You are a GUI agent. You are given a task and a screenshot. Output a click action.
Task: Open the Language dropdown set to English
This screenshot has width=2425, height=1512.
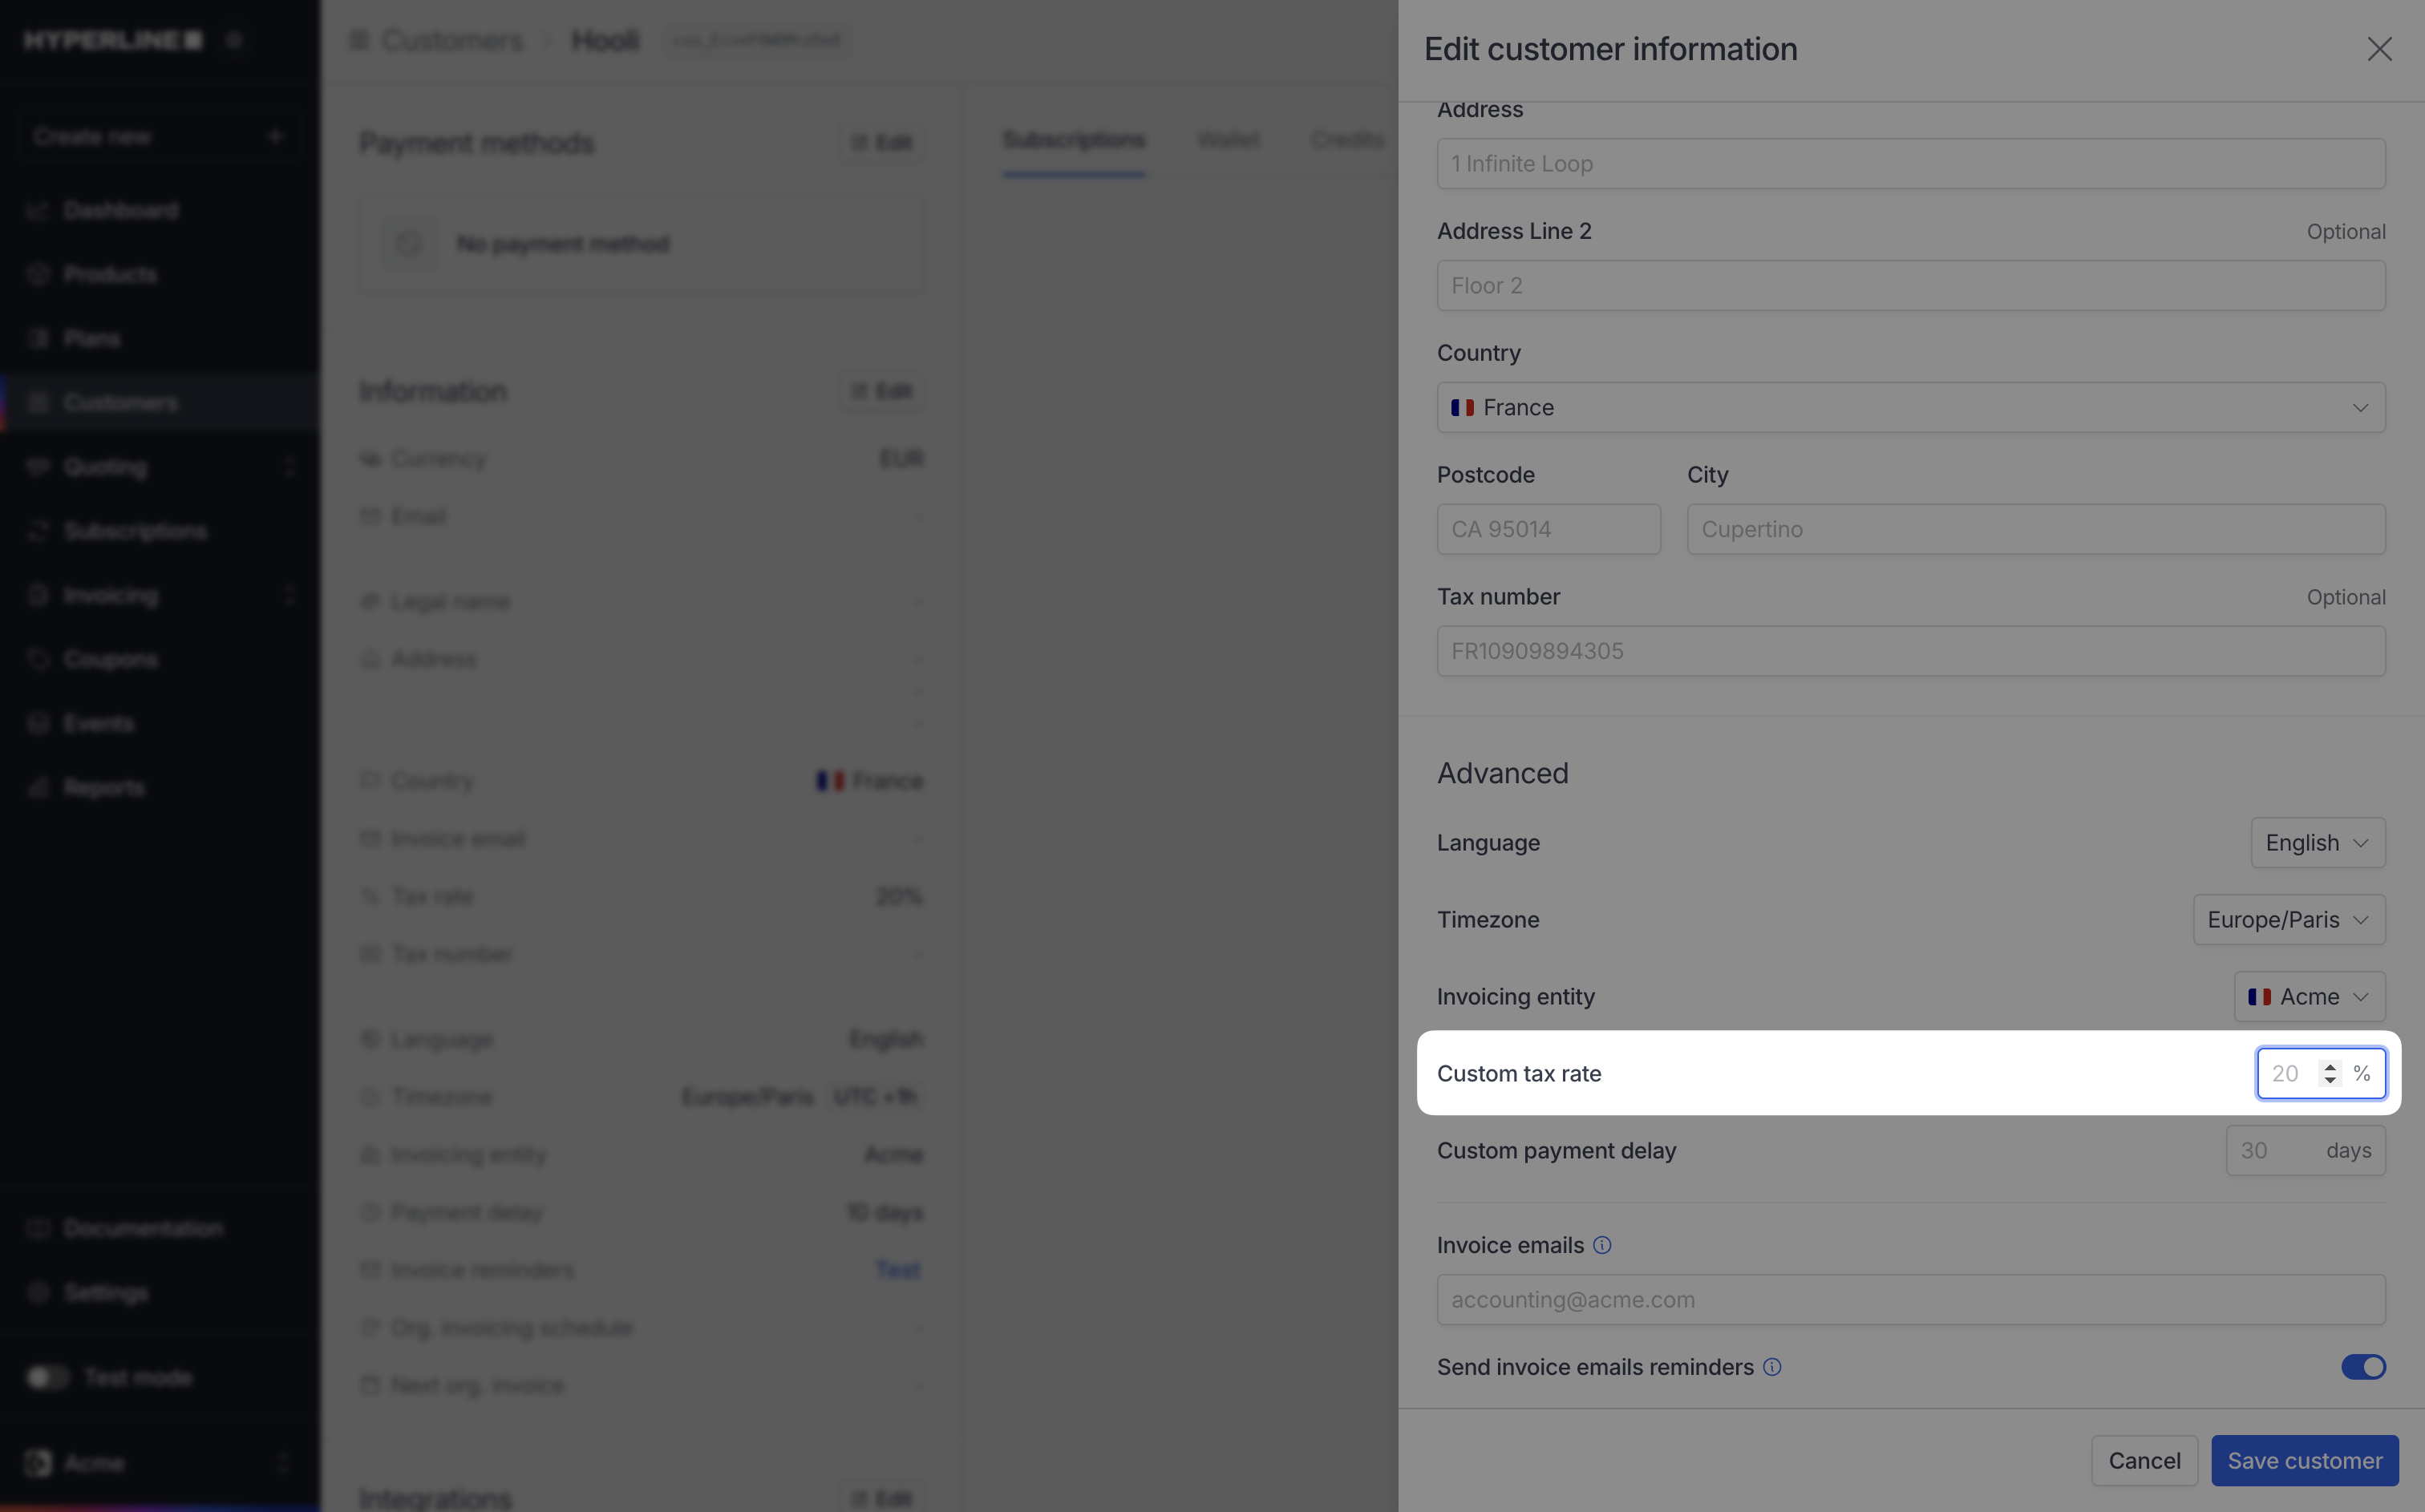pyautogui.click(x=2317, y=843)
